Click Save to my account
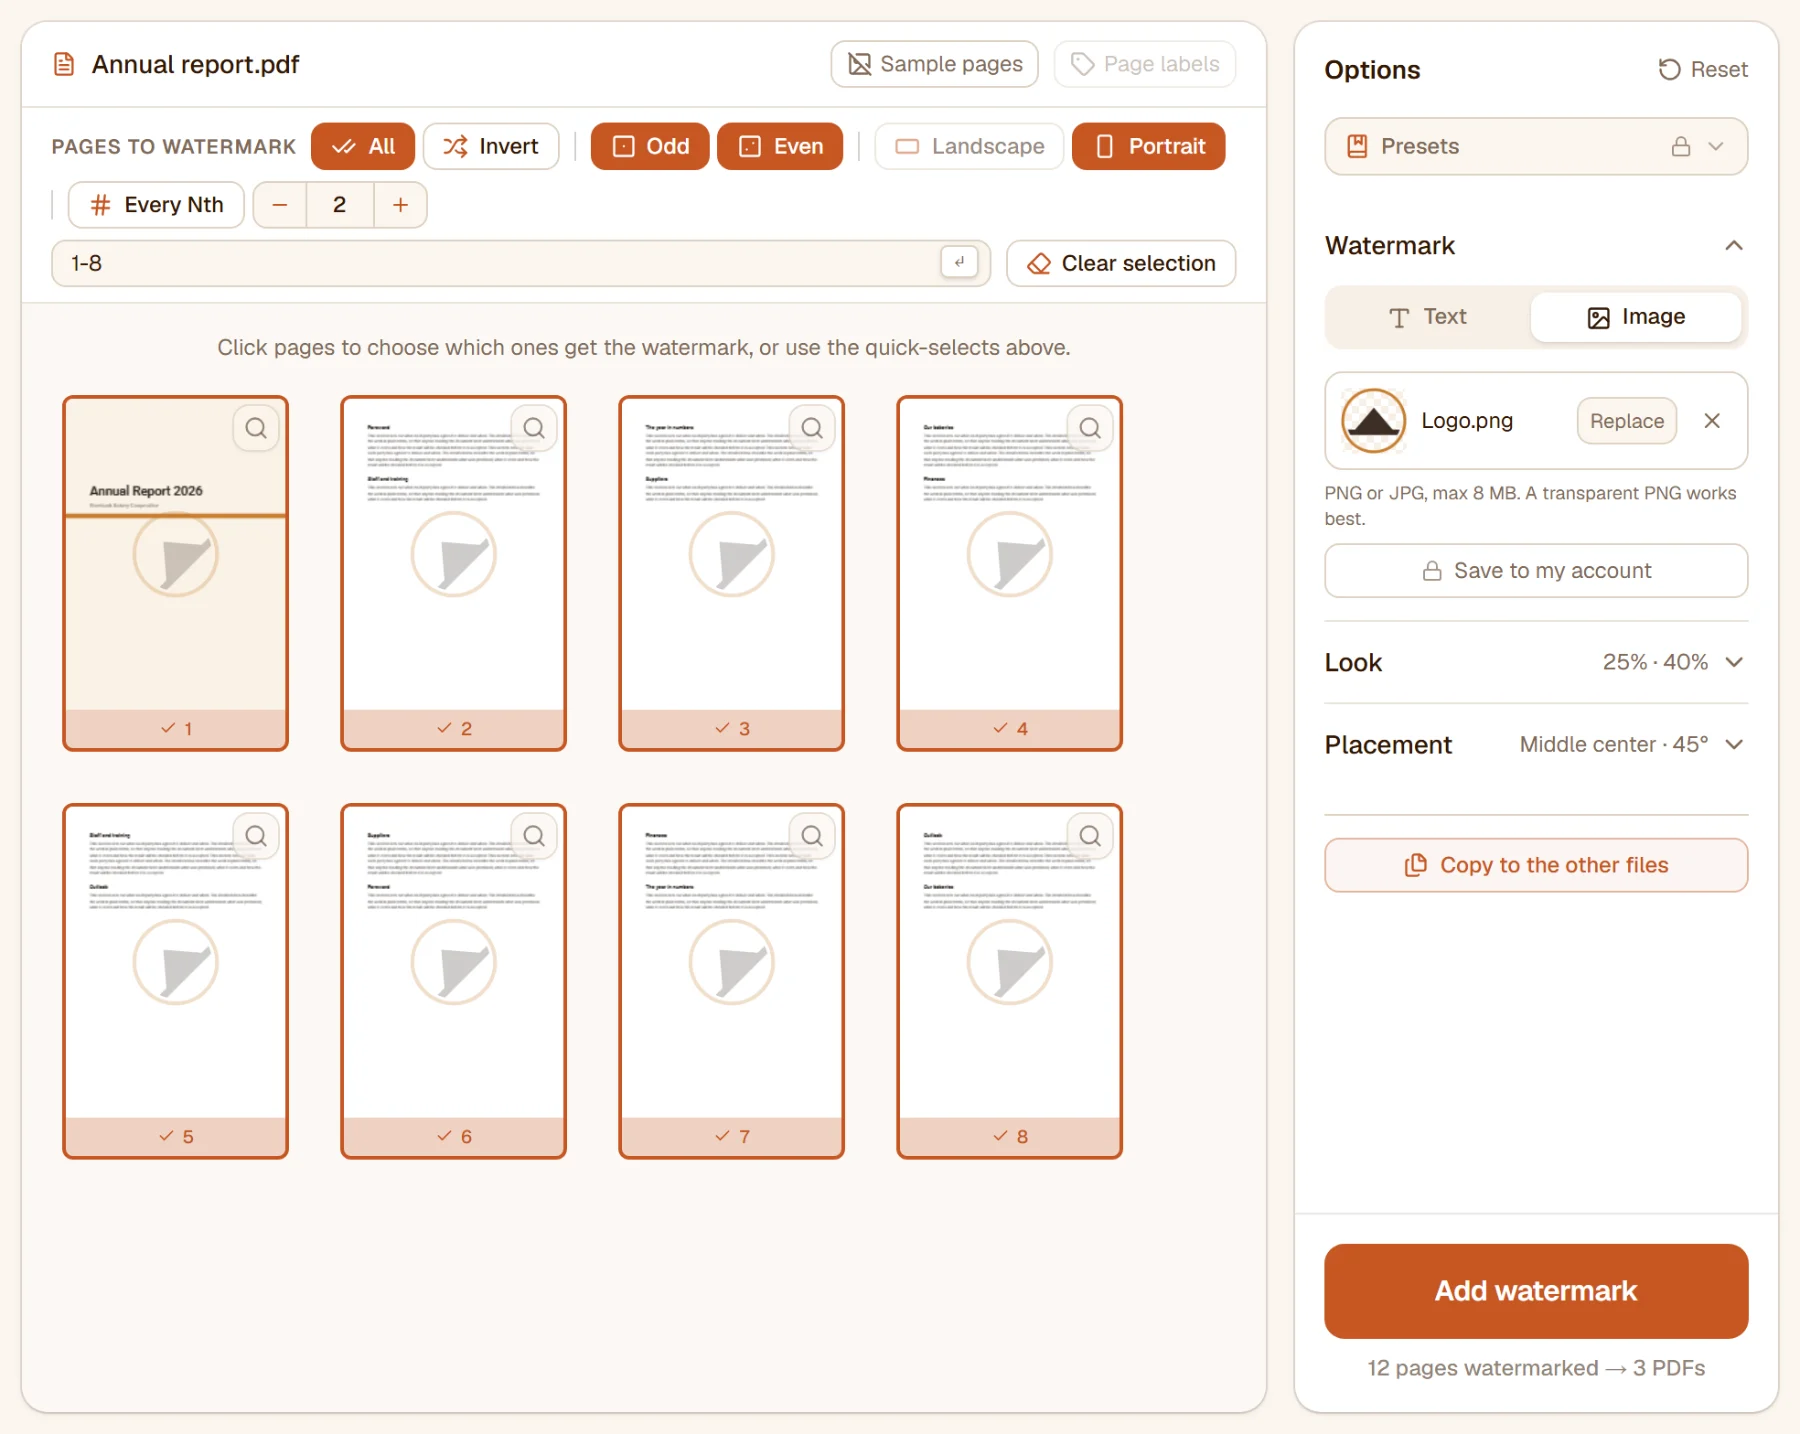 pyautogui.click(x=1536, y=571)
